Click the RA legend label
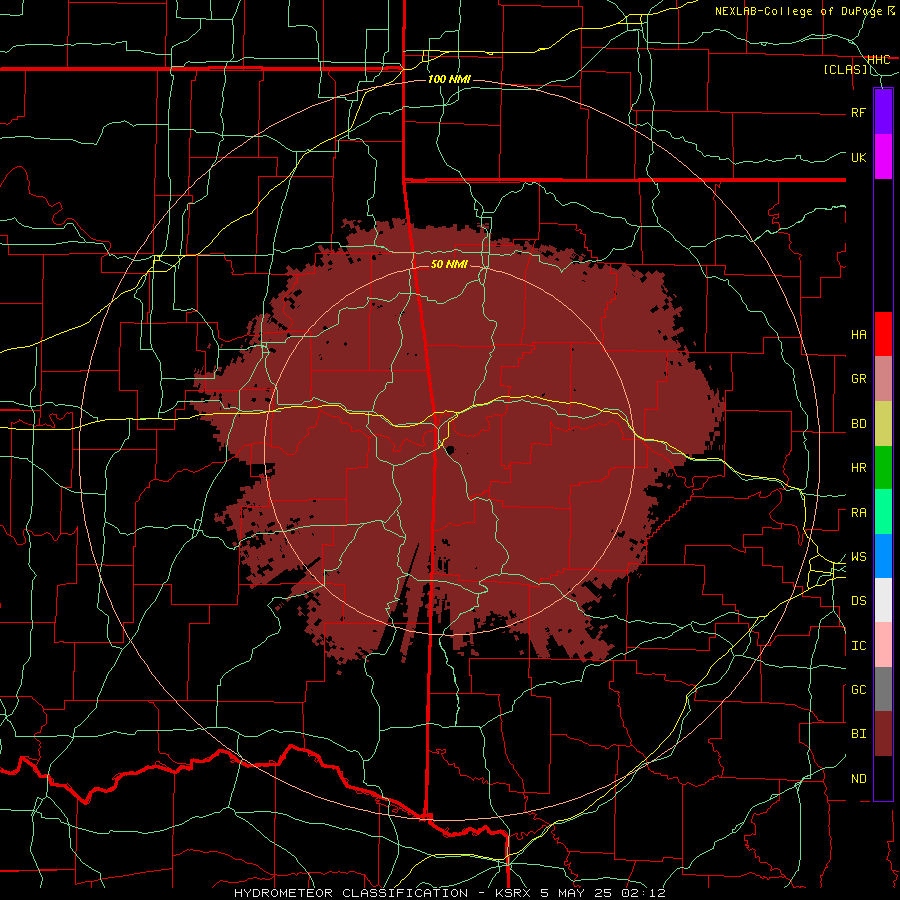 pos(858,513)
